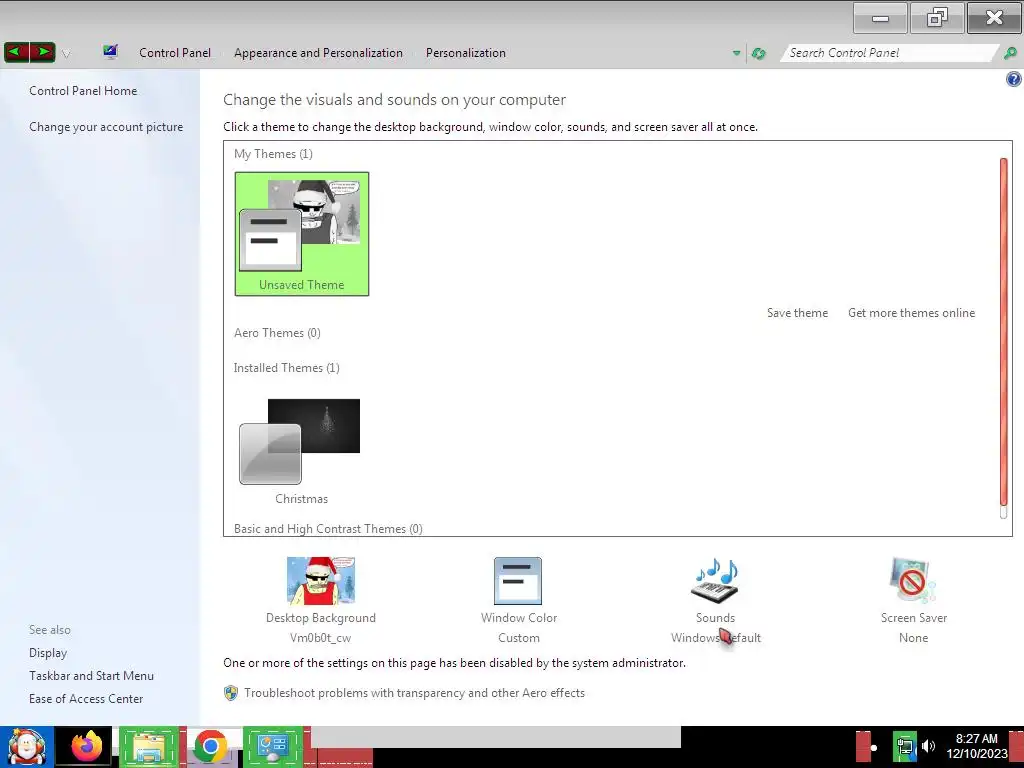Open the clock showing 8:27 AM
Image resolution: width=1024 pixels, height=768 pixels.
[x=976, y=746]
